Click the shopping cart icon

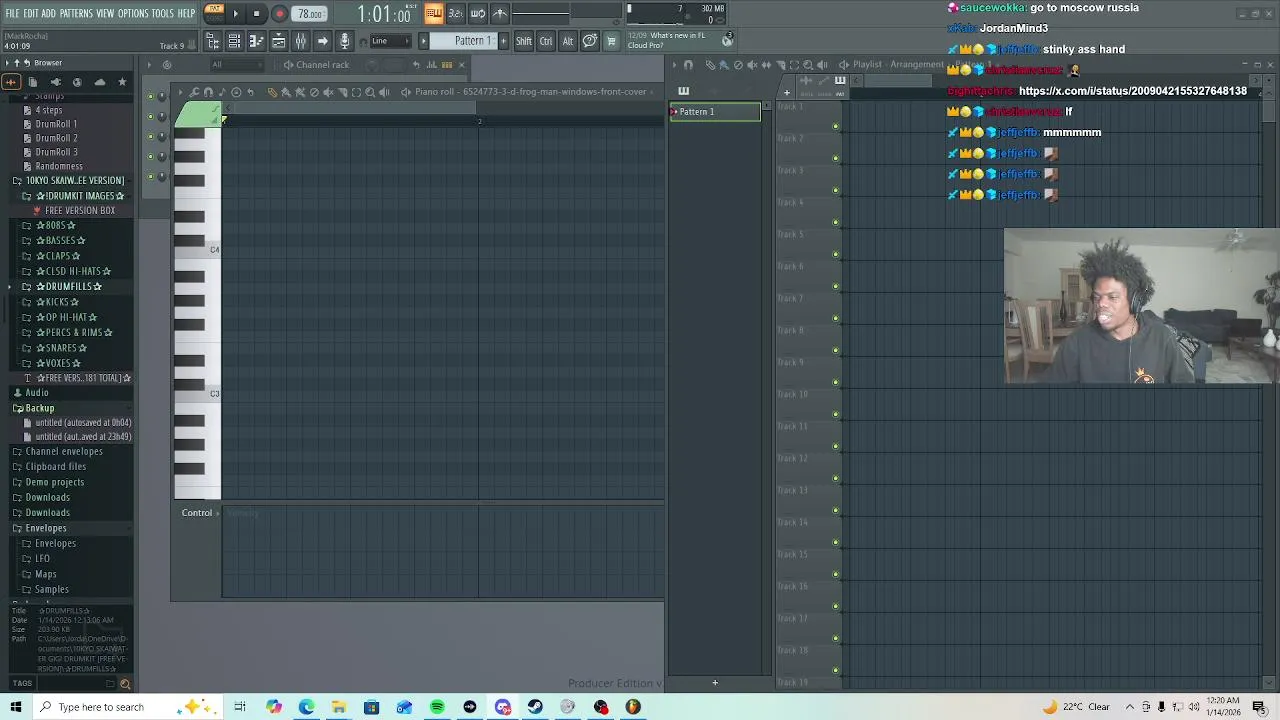coord(611,41)
